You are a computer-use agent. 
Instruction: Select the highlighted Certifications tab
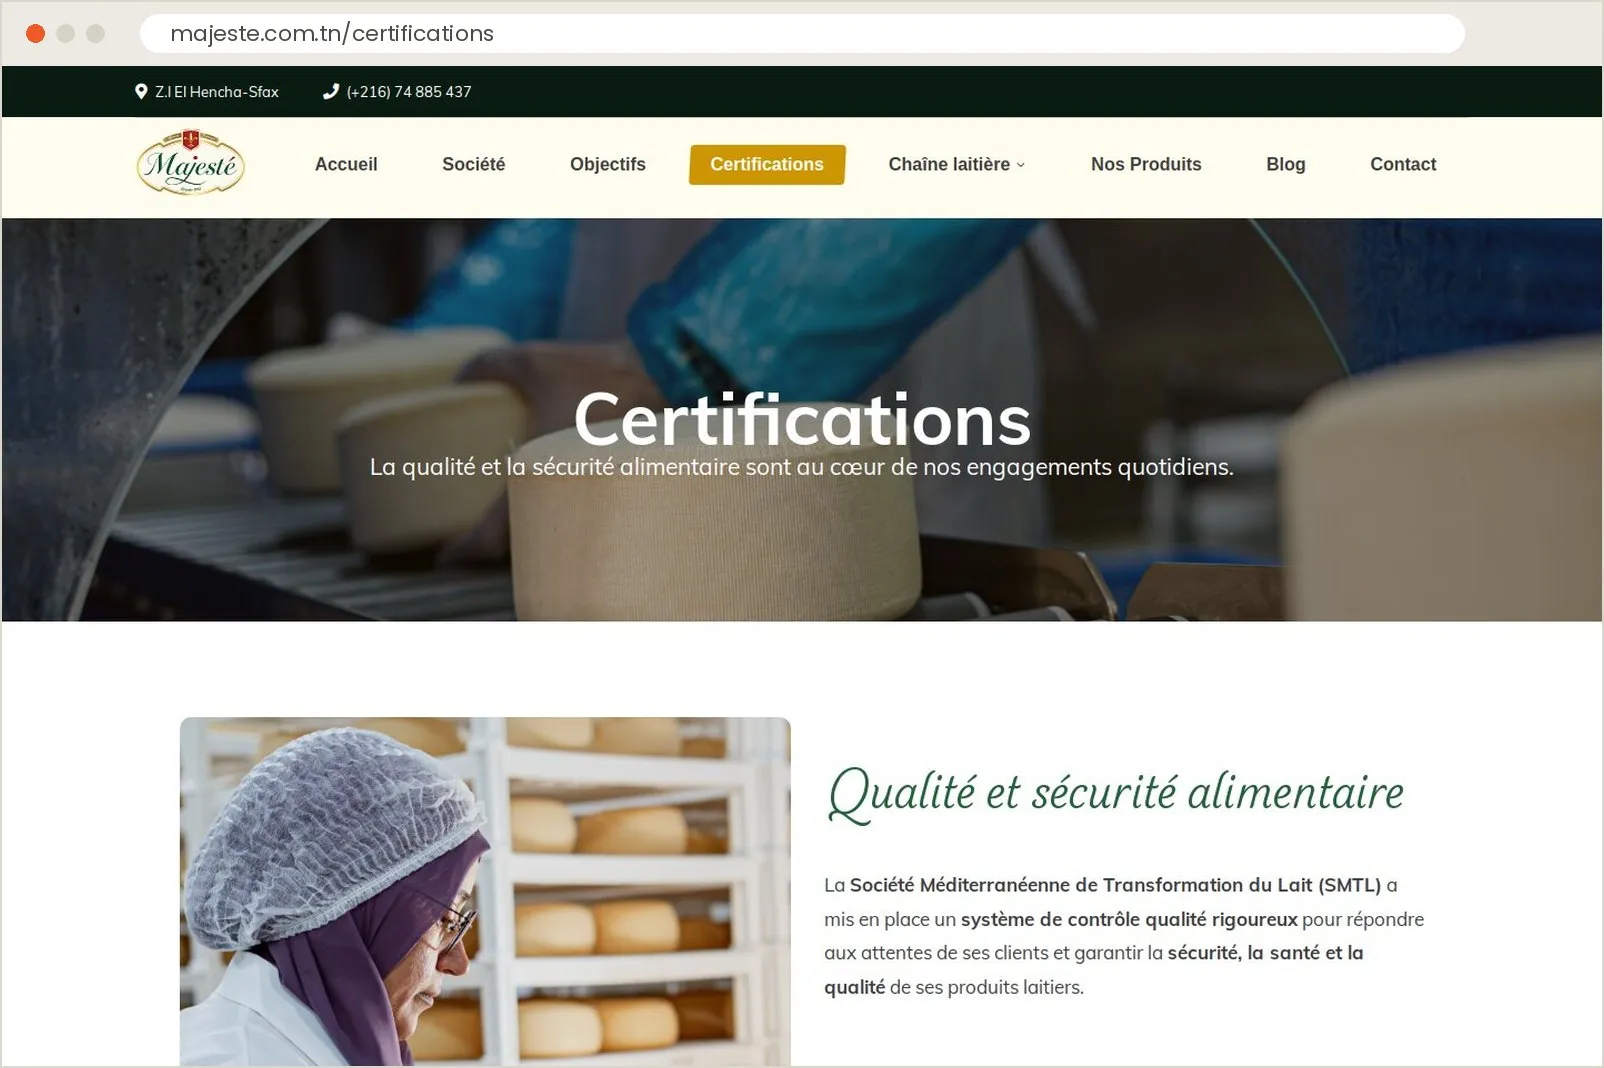(x=767, y=164)
